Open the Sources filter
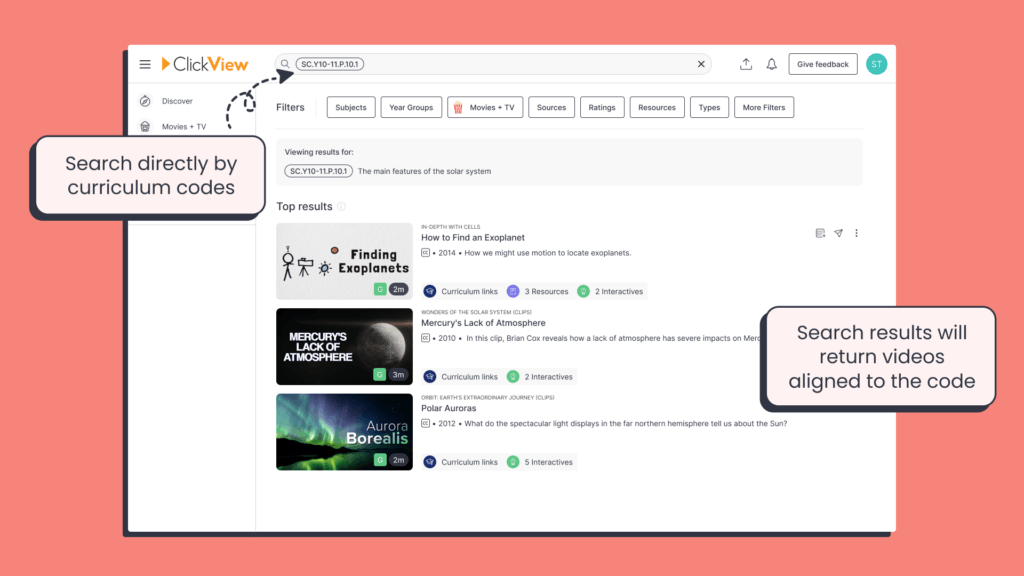1024x576 pixels. click(551, 107)
